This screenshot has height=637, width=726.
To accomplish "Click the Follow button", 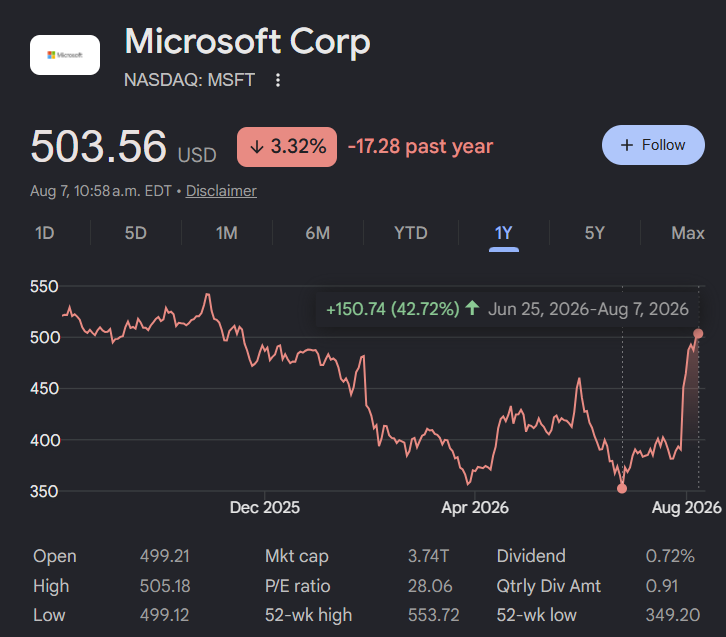I will (x=653, y=145).
